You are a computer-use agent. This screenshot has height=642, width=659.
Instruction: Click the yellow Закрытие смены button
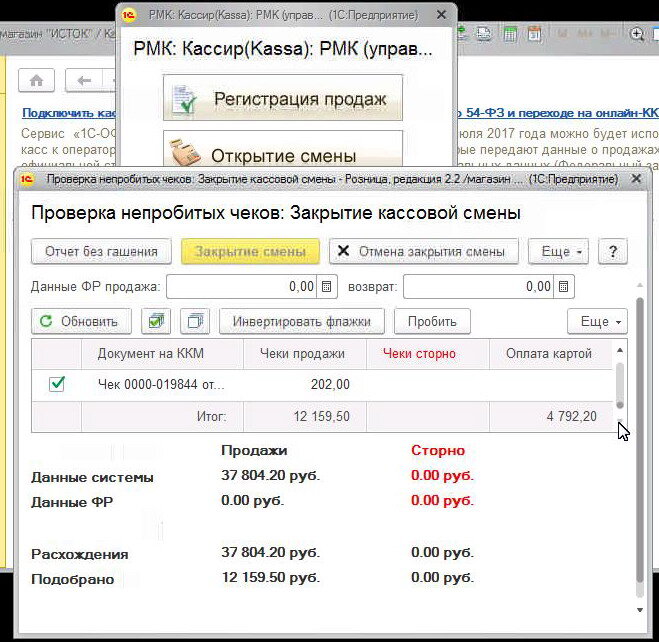click(250, 251)
